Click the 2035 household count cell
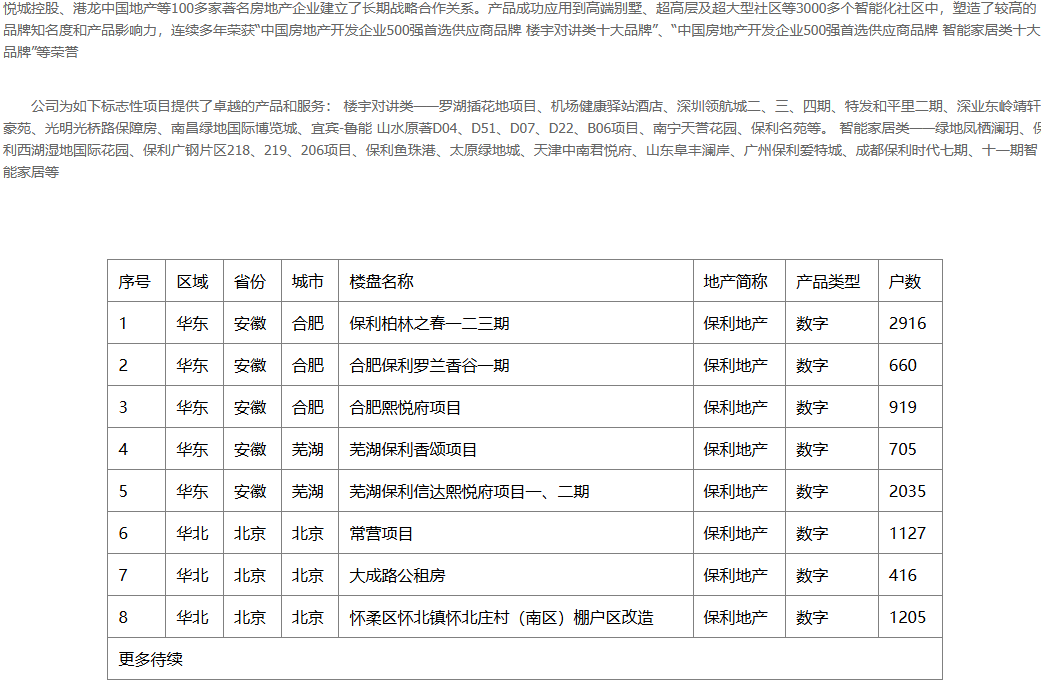The image size is (1041, 680). (x=908, y=492)
